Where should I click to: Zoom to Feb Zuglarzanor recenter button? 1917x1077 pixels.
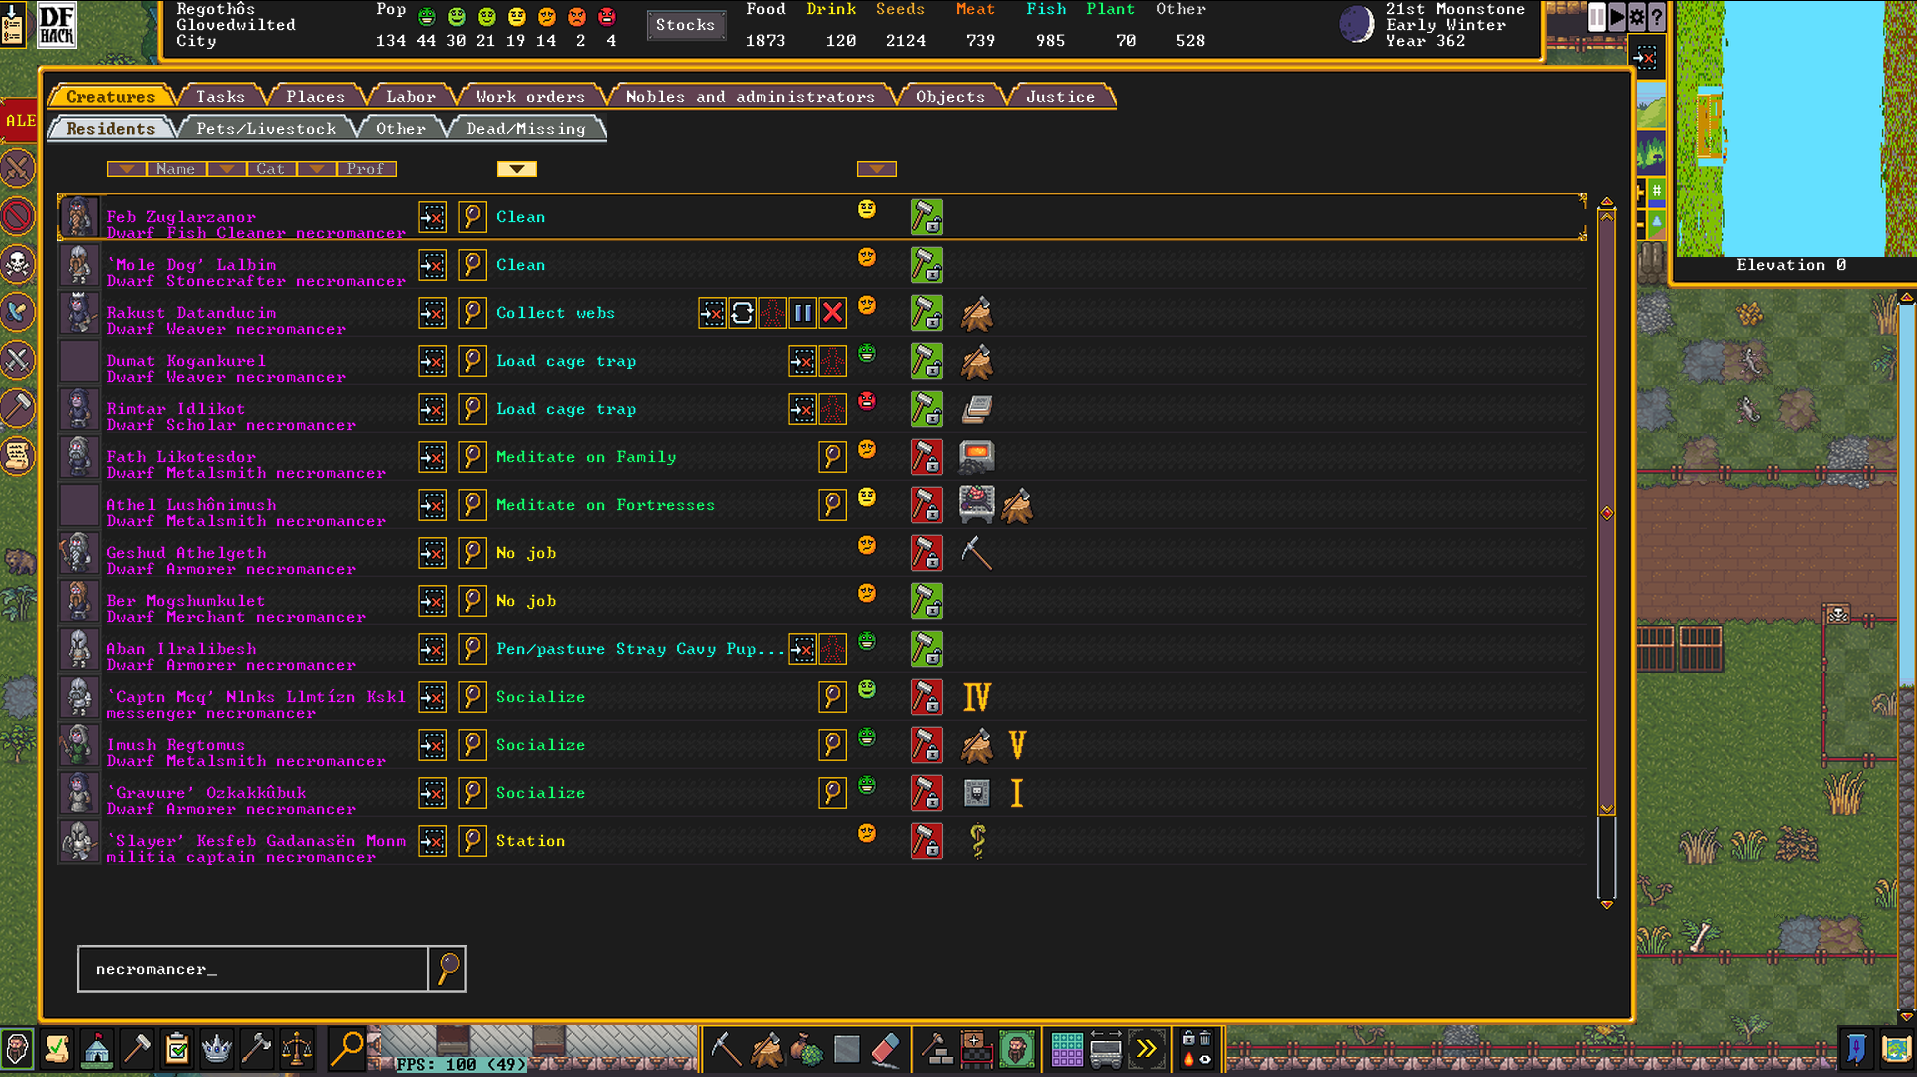pyautogui.click(x=432, y=217)
